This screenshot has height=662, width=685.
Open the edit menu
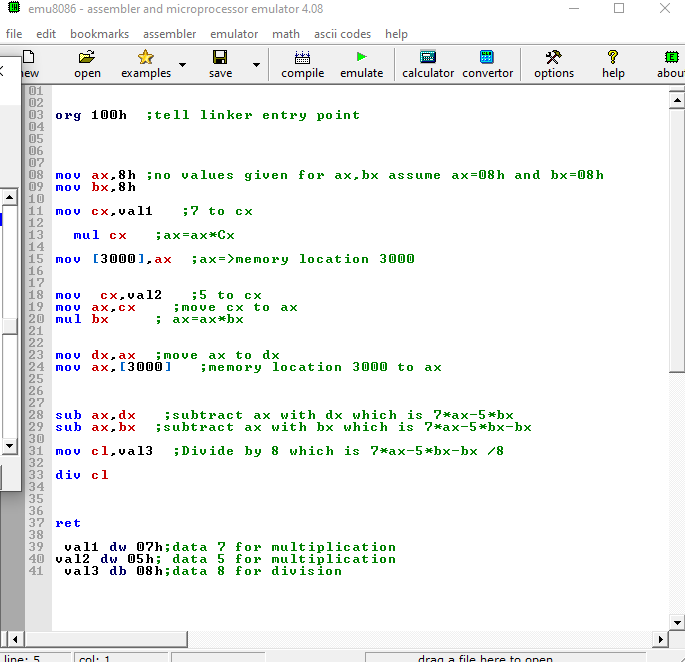[46, 34]
